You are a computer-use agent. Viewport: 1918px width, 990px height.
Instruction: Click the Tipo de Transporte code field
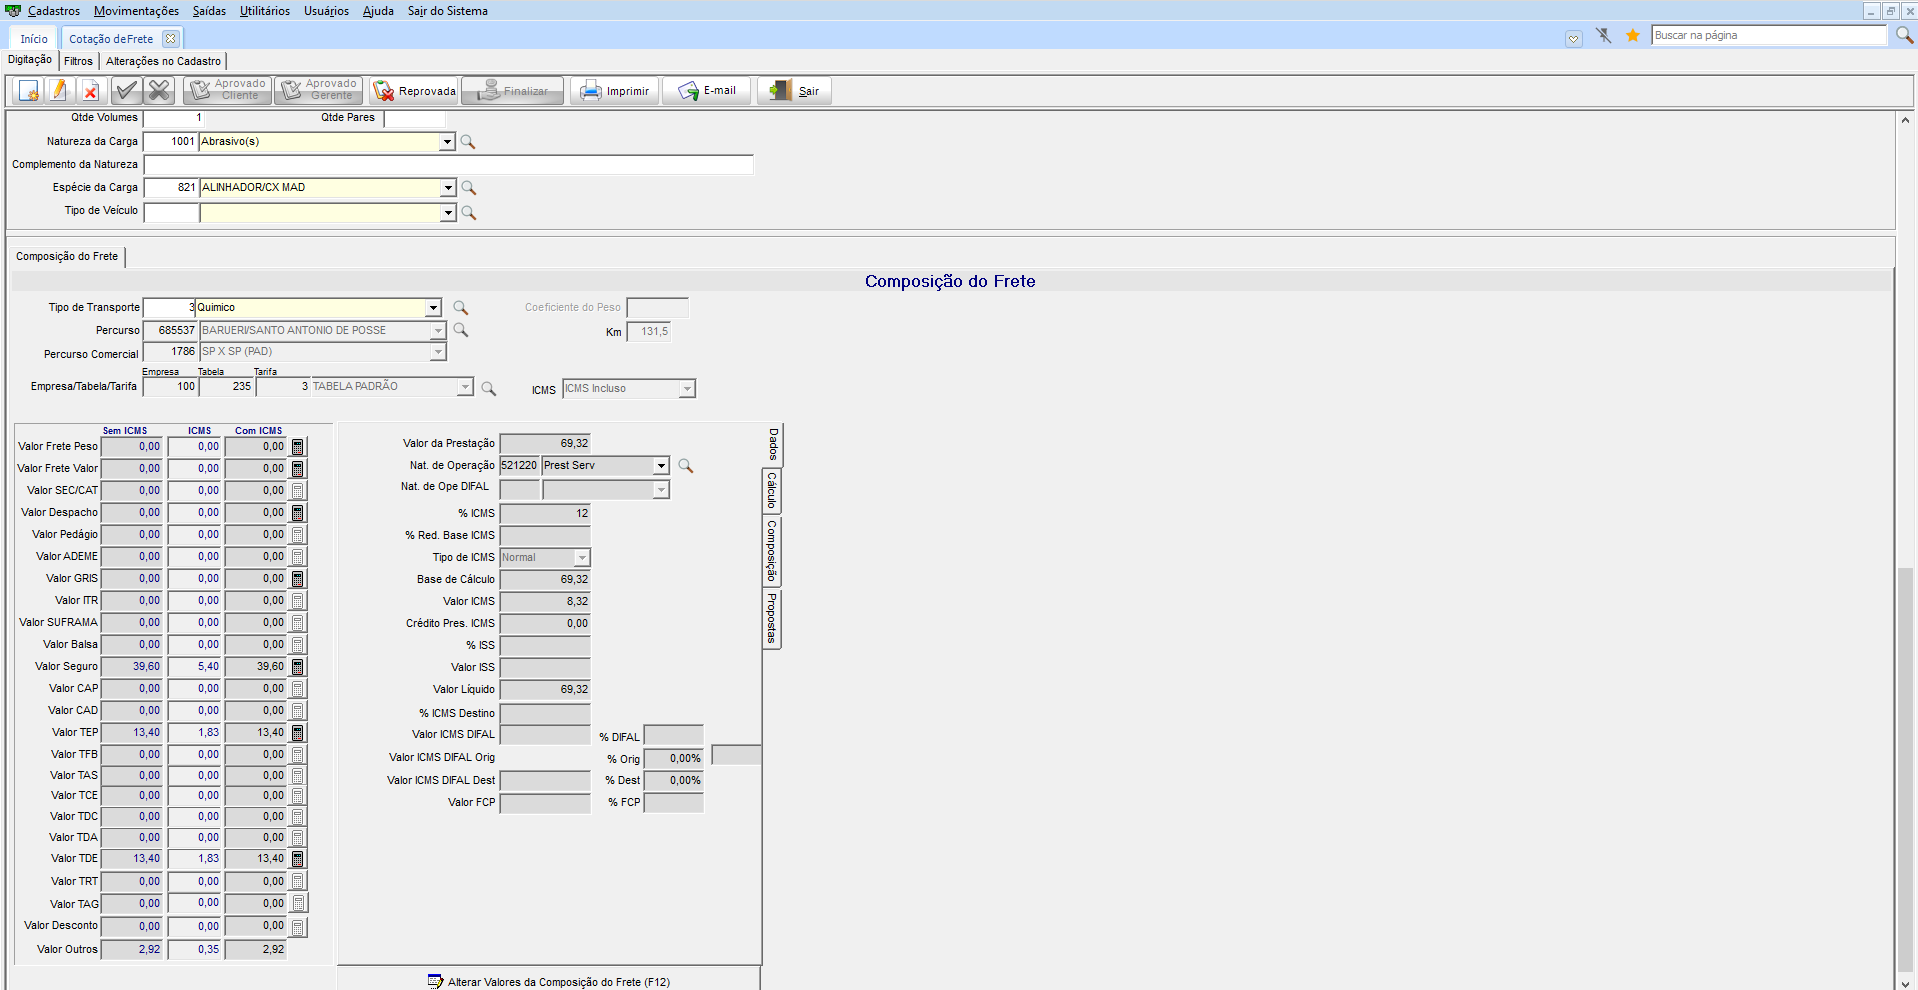pos(169,308)
